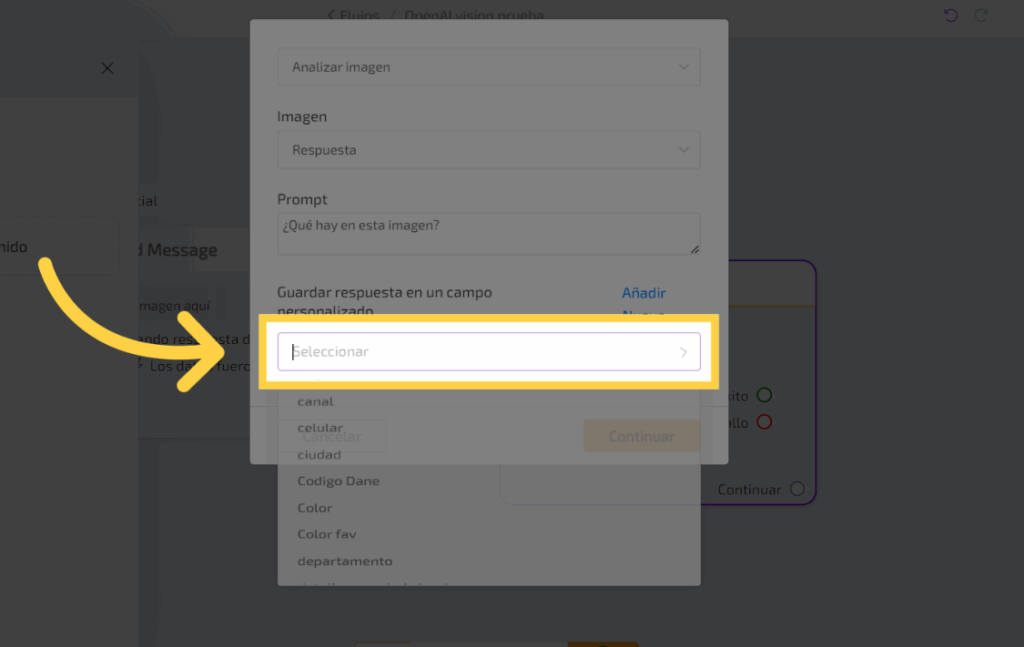Pick 'departamento' from the field list
This screenshot has width=1024, height=647.
point(345,561)
